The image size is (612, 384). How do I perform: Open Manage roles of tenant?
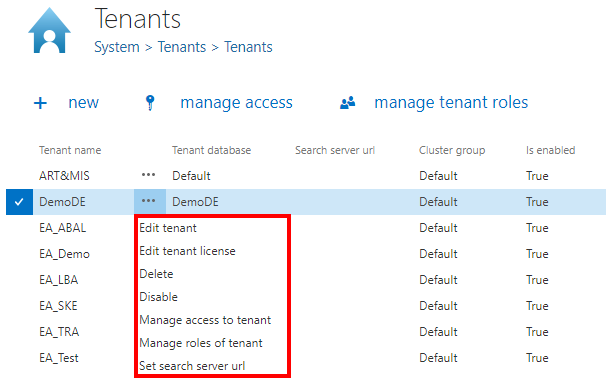[x=201, y=343]
